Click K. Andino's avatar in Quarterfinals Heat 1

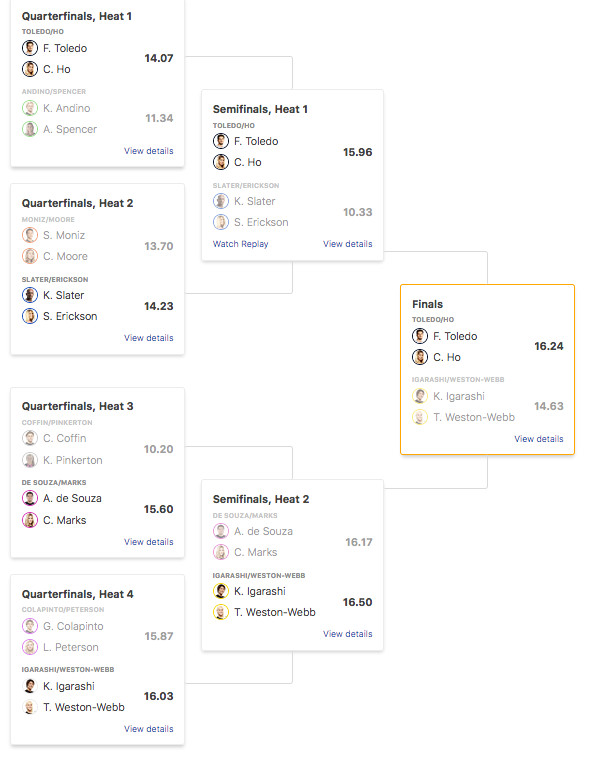coord(30,108)
